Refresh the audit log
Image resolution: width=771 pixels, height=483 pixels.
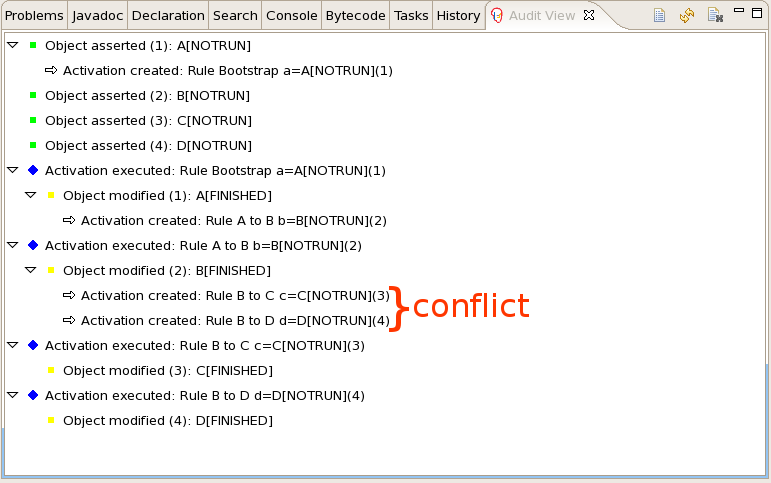(x=687, y=16)
